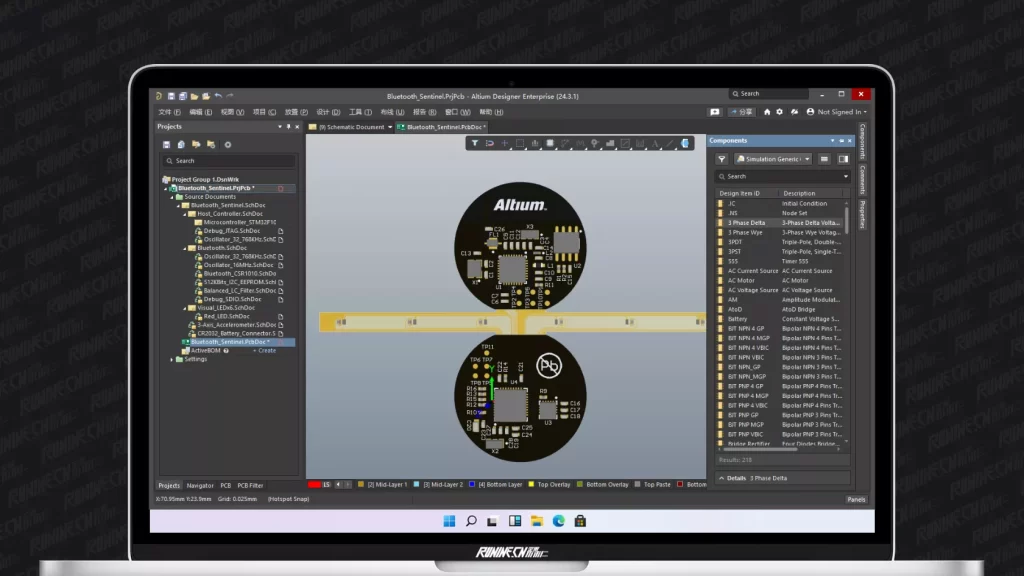Screen dimensions: 1024x576
Task: Toggle the component details pane view icon
Action: point(843,159)
